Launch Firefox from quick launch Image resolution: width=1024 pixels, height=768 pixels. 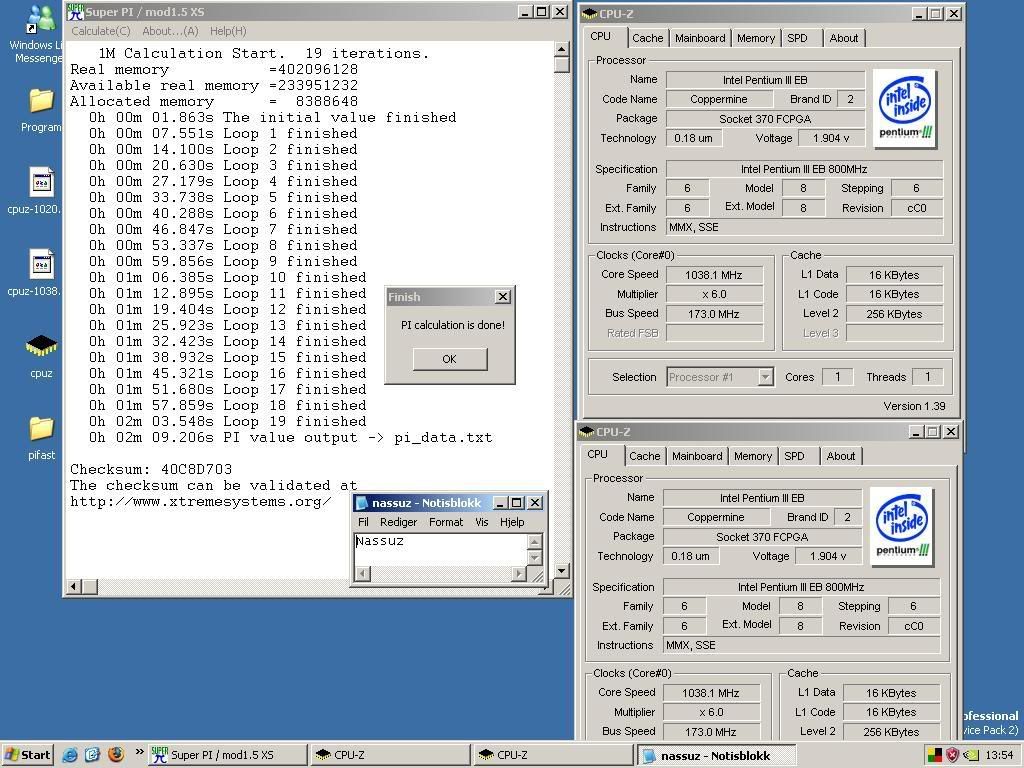[116, 755]
